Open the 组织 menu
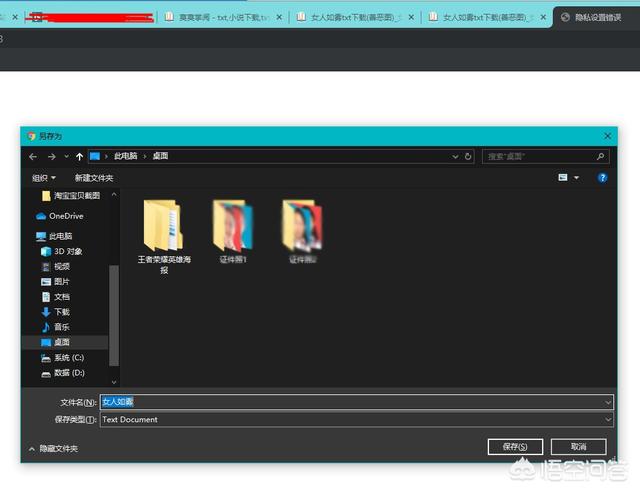The width and height of the screenshot is (640, 493). click(x=44, y=178)
